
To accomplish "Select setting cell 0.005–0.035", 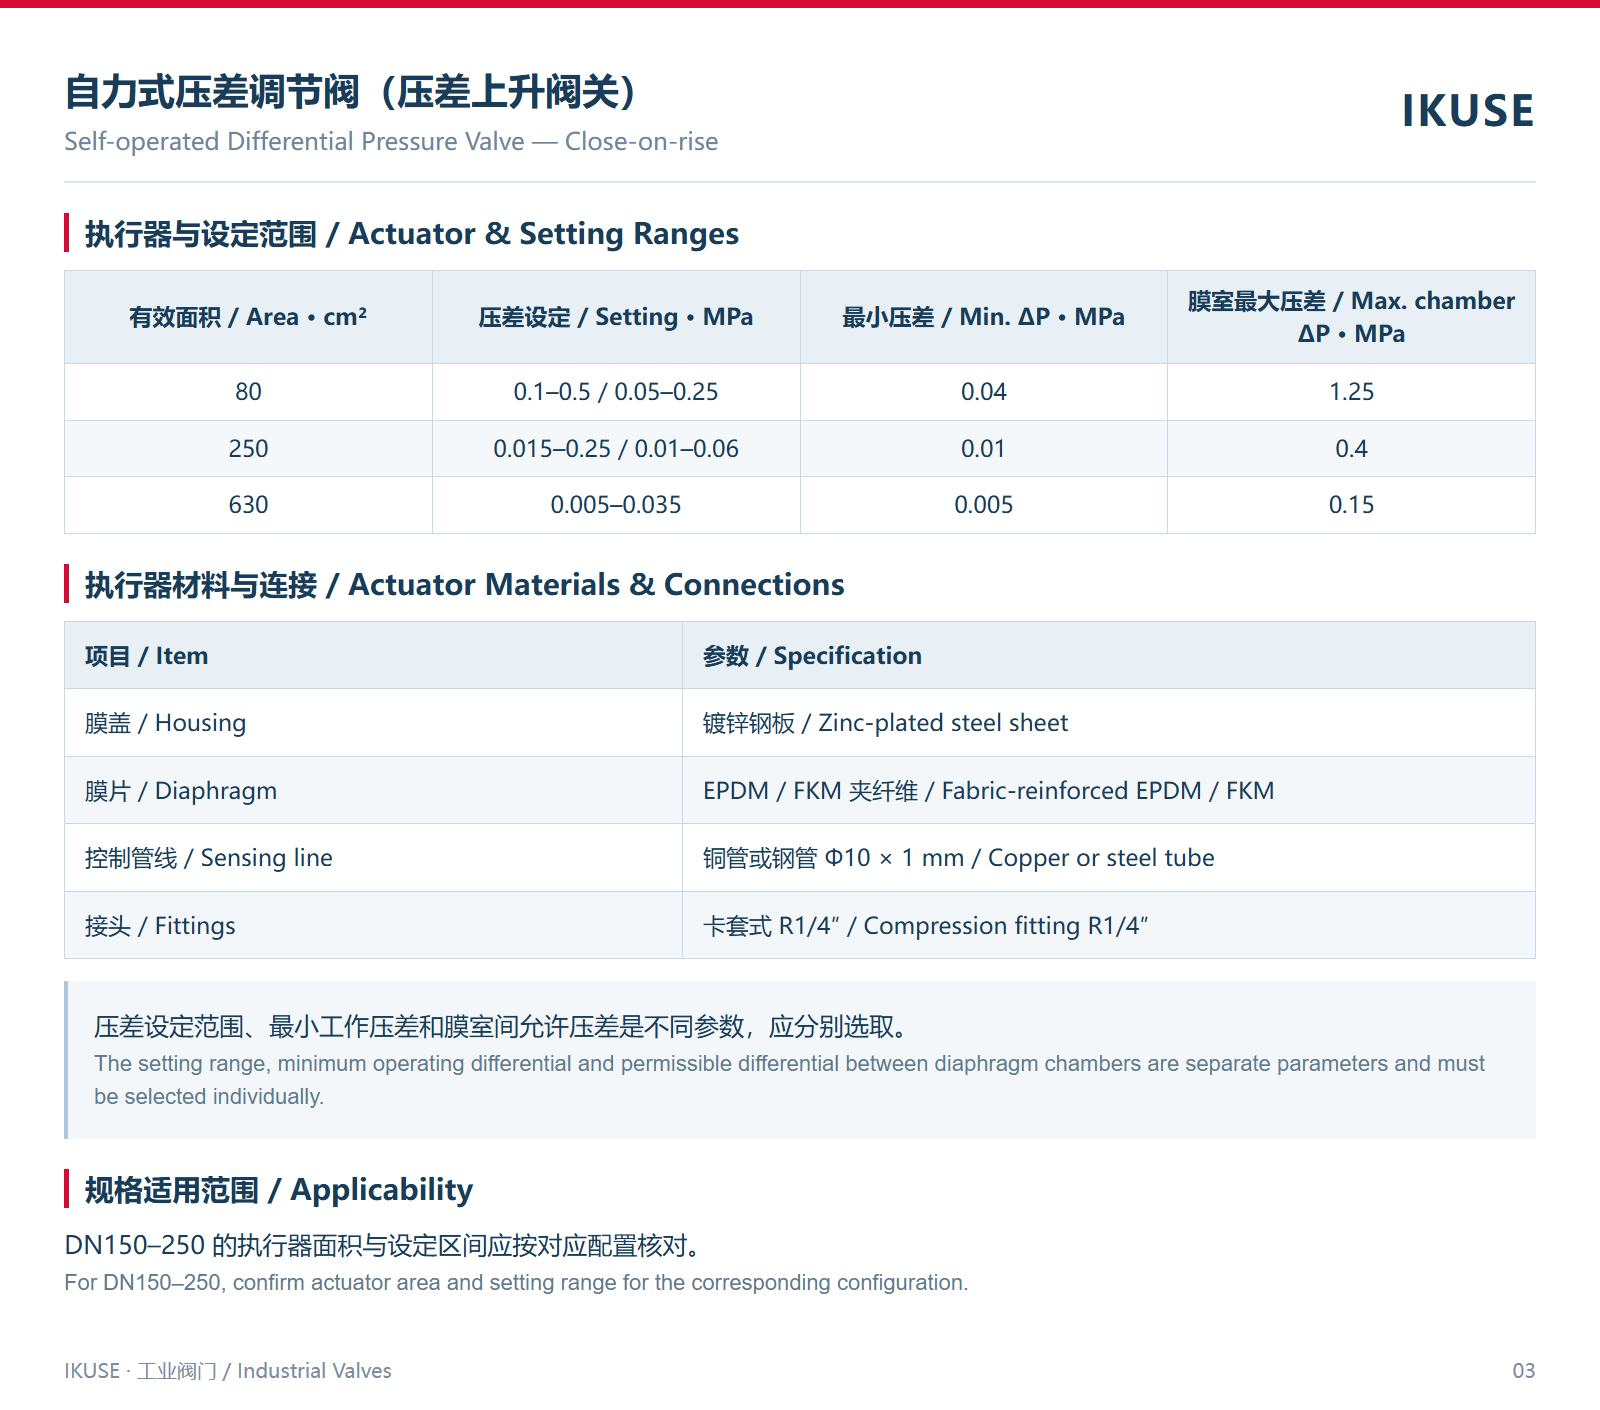I will [x=616, y=505].
